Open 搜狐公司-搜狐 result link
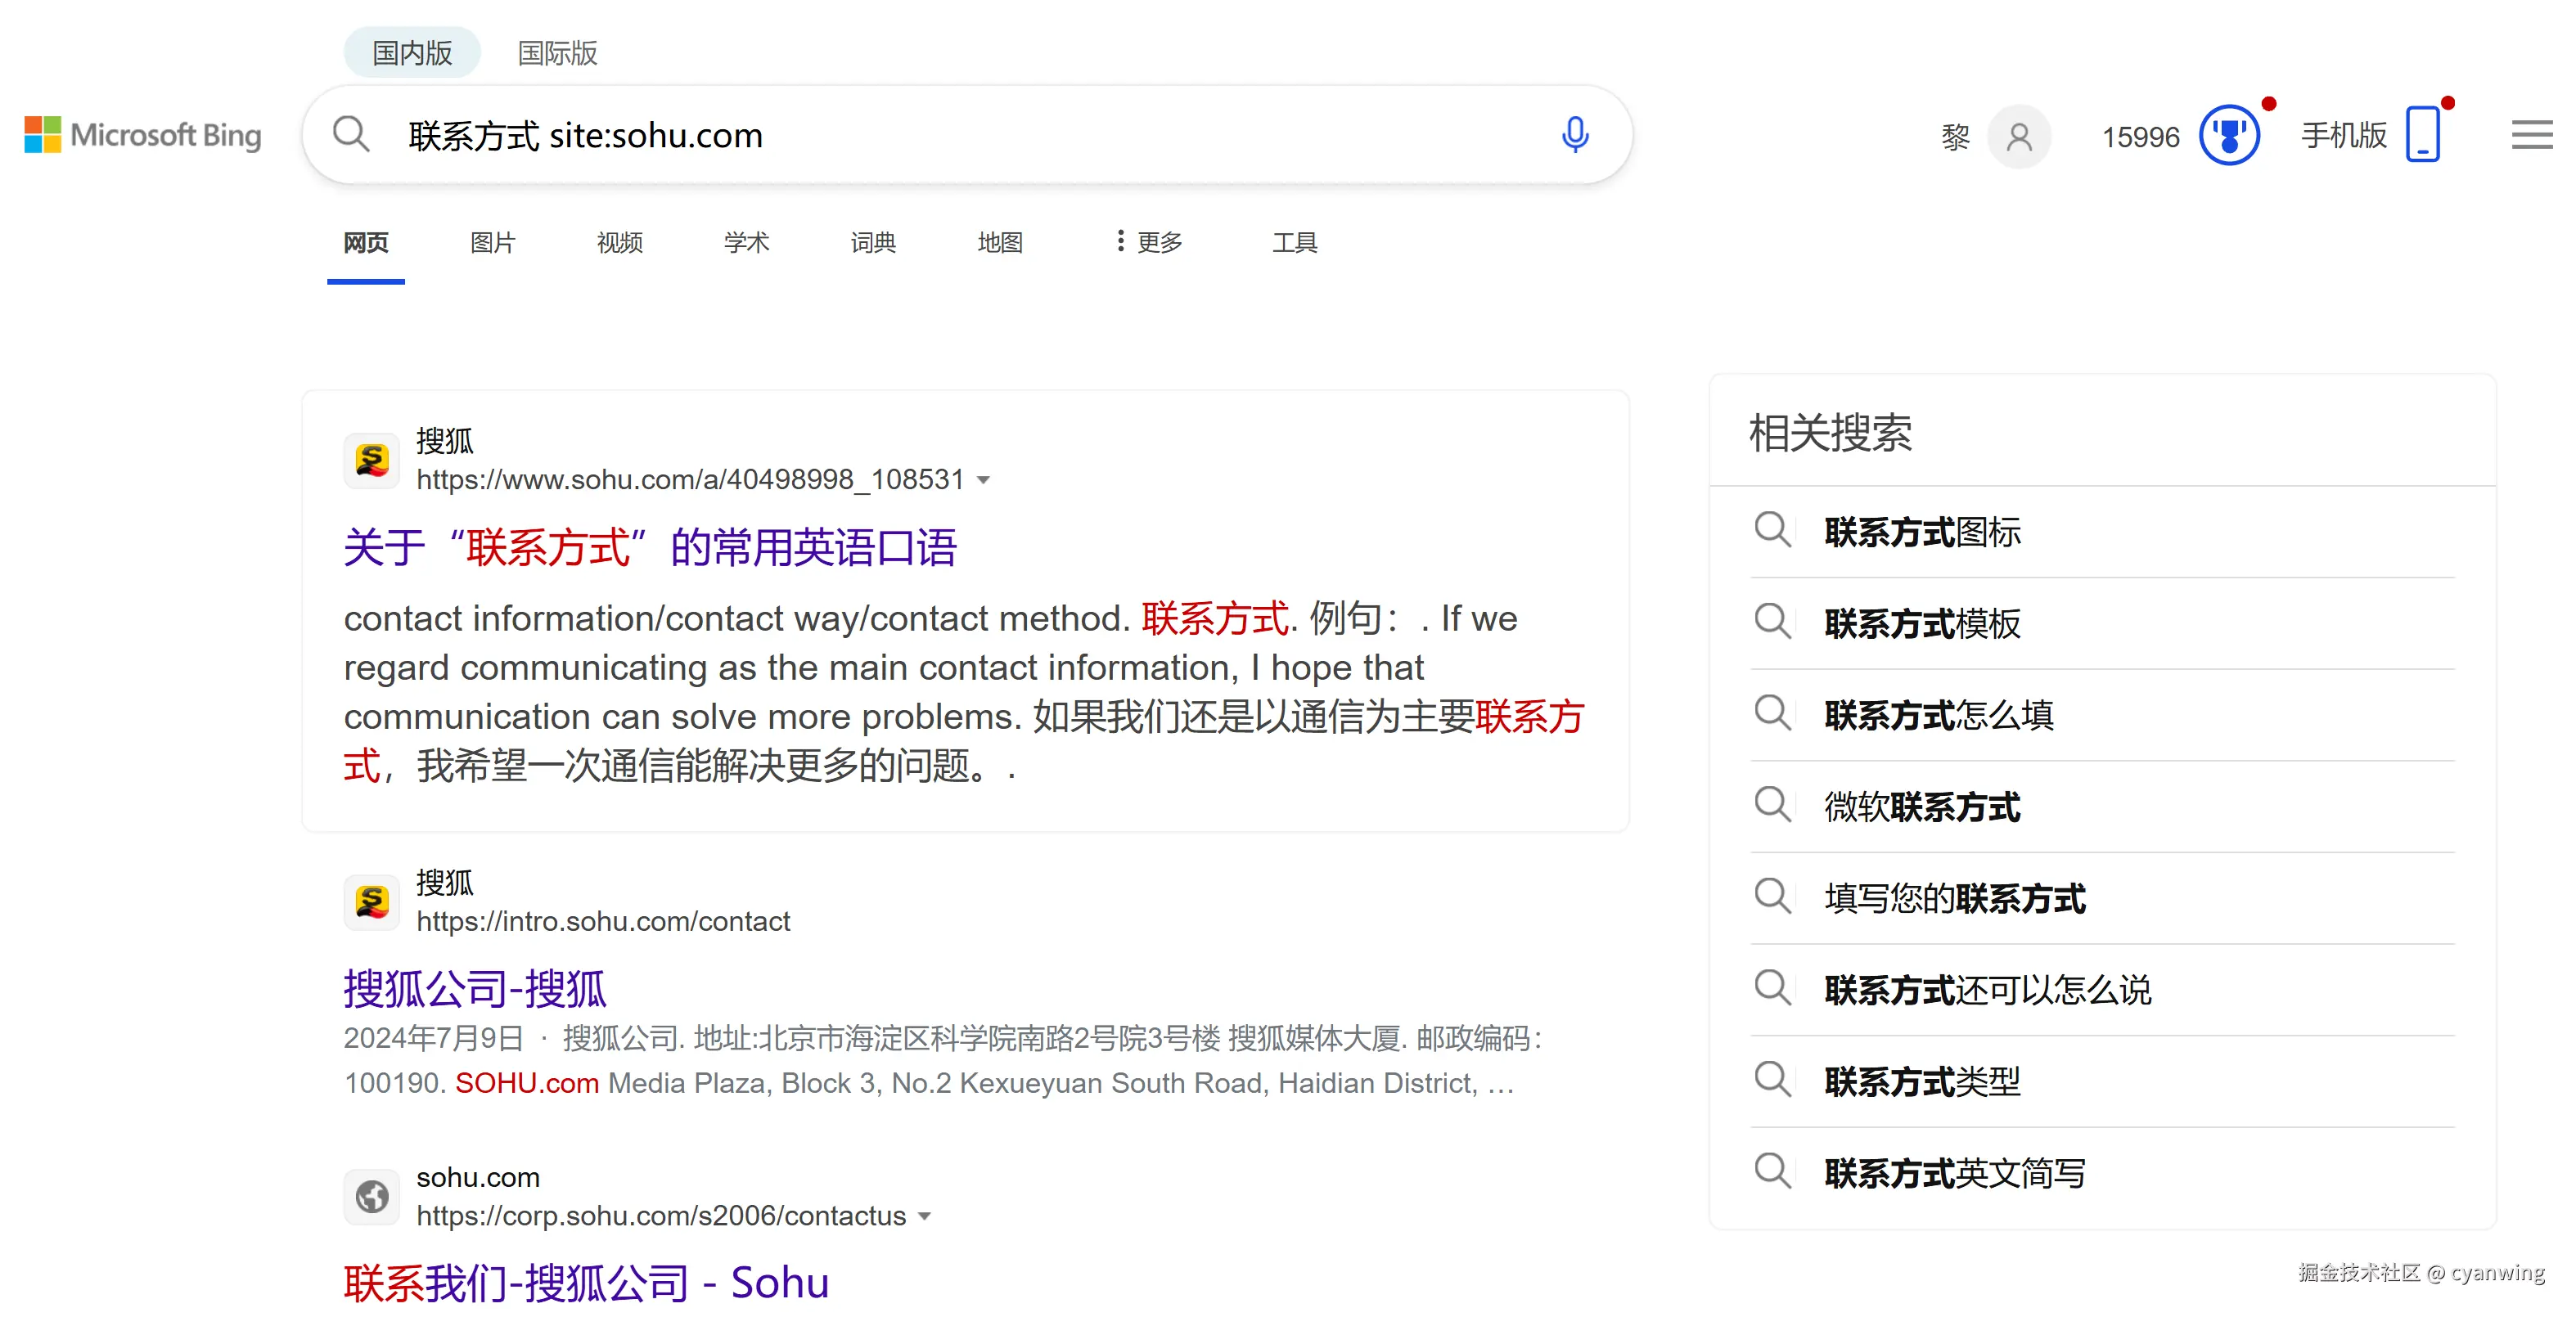The height and width of the screenshot is (1317, 2576). pos(475,988)
